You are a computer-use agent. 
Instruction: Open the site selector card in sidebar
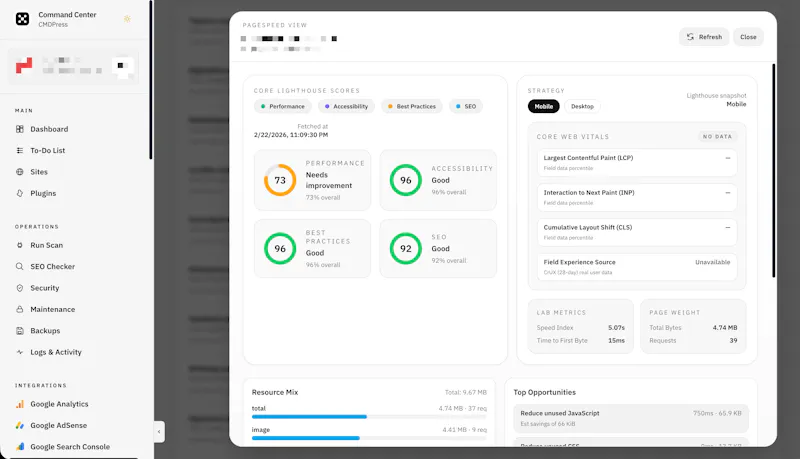coord(73,66)
